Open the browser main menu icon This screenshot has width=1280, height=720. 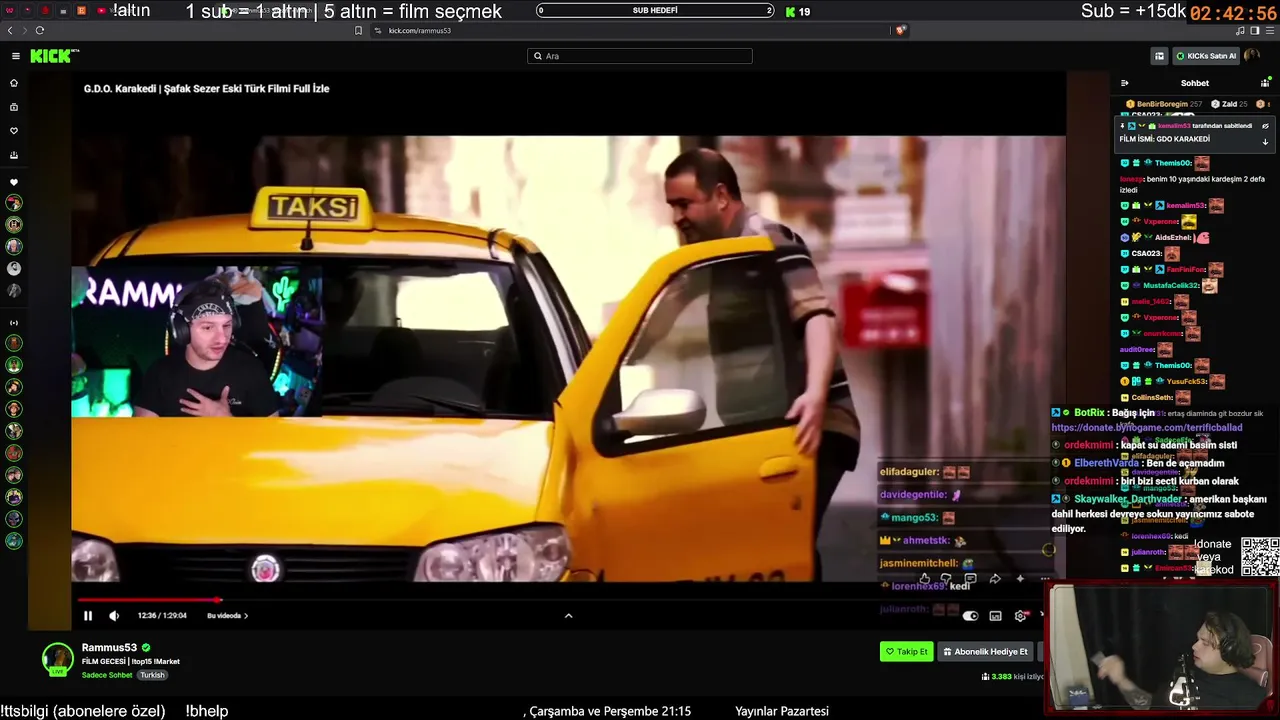click(1269, 30)
